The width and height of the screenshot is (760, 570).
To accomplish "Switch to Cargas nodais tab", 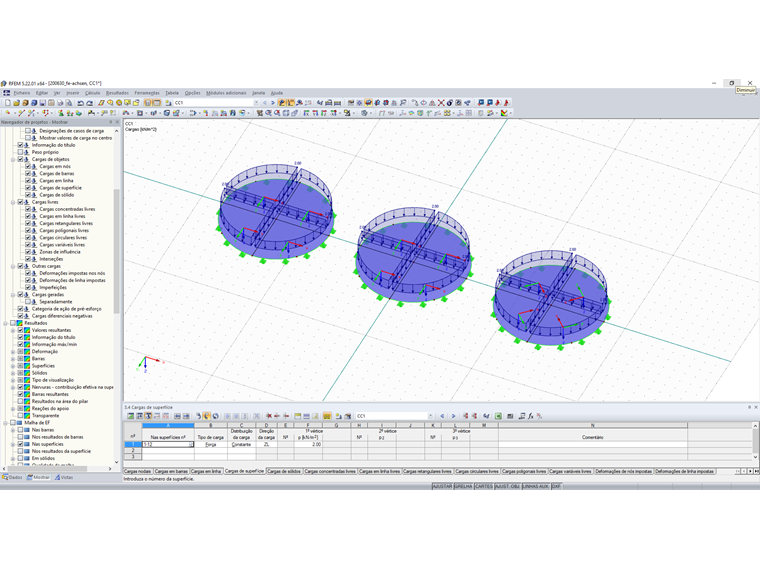I will tap(138, 471).
